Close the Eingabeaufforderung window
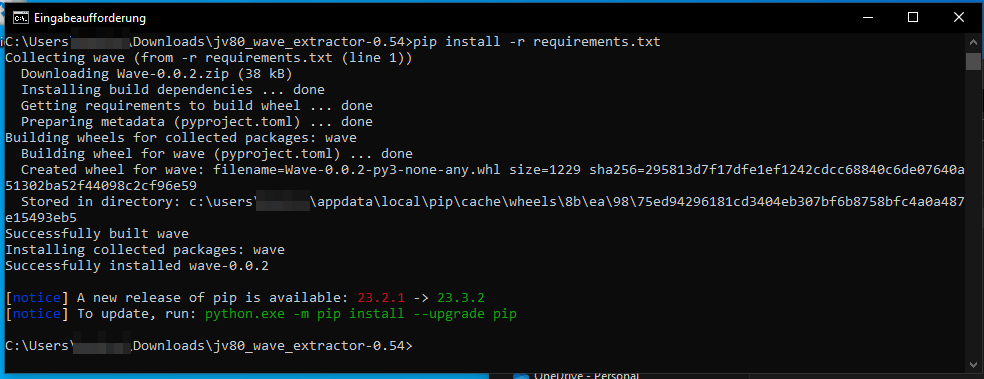This screenshot has width=984, height=379. tap(959, 18)
